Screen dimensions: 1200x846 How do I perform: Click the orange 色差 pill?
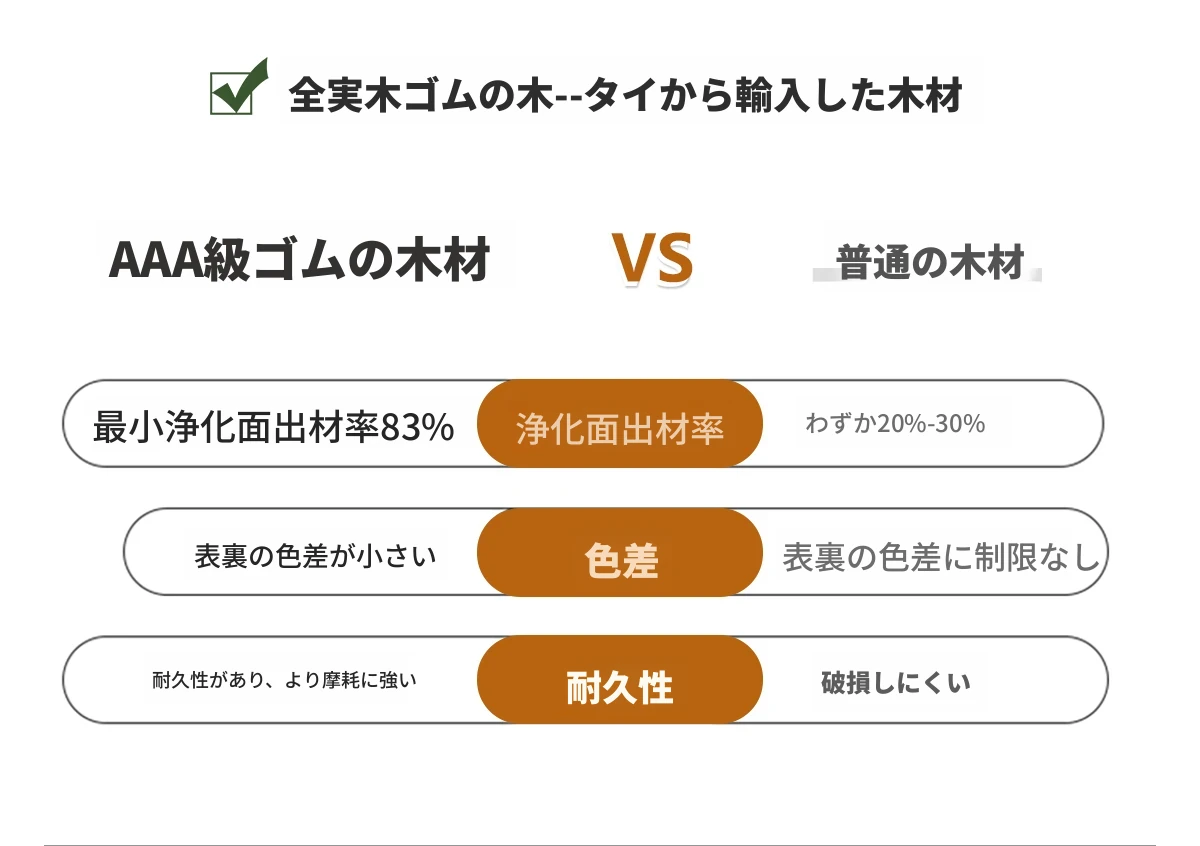pos(620,553)
